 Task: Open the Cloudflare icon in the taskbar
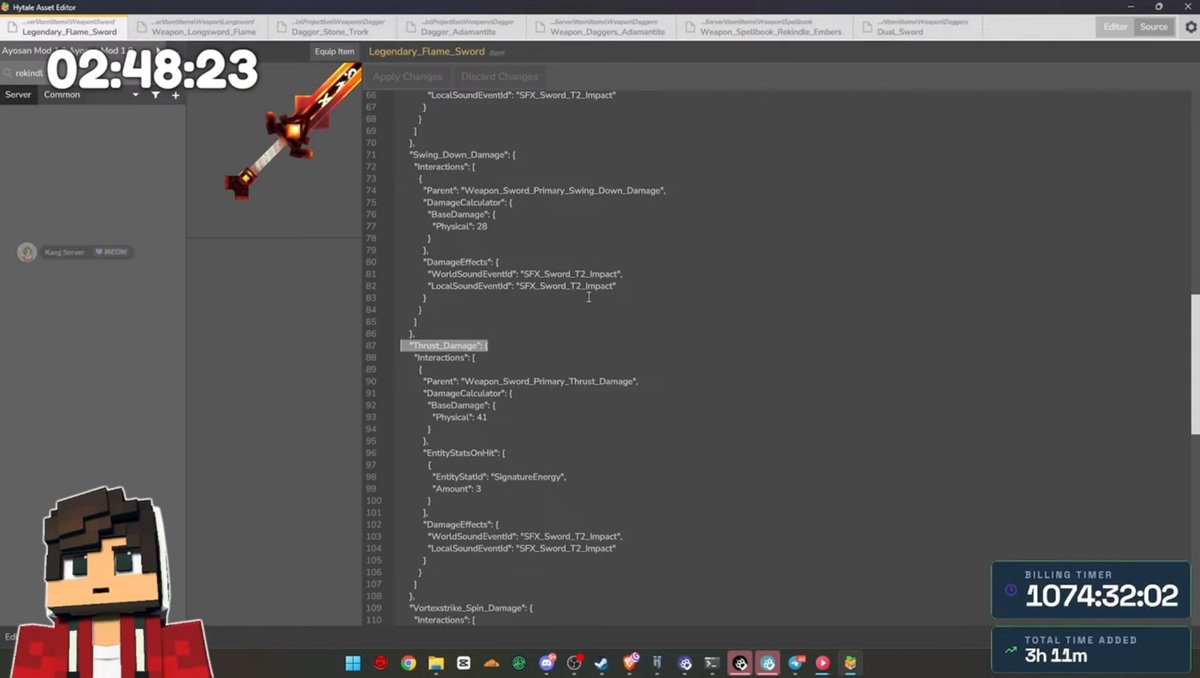[x=491, y=662]
